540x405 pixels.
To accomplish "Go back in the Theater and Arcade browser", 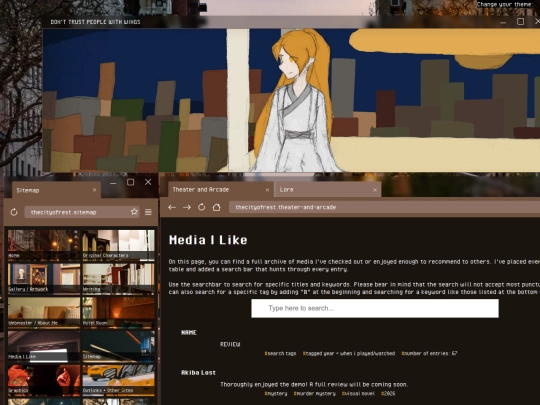I will [172, 207].
